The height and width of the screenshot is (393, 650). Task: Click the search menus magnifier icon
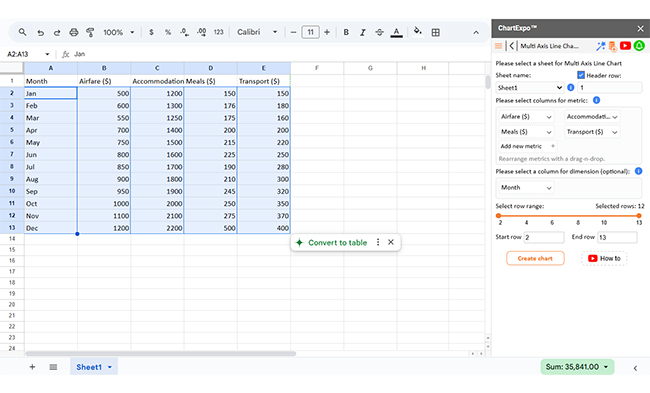coord(22,32)
